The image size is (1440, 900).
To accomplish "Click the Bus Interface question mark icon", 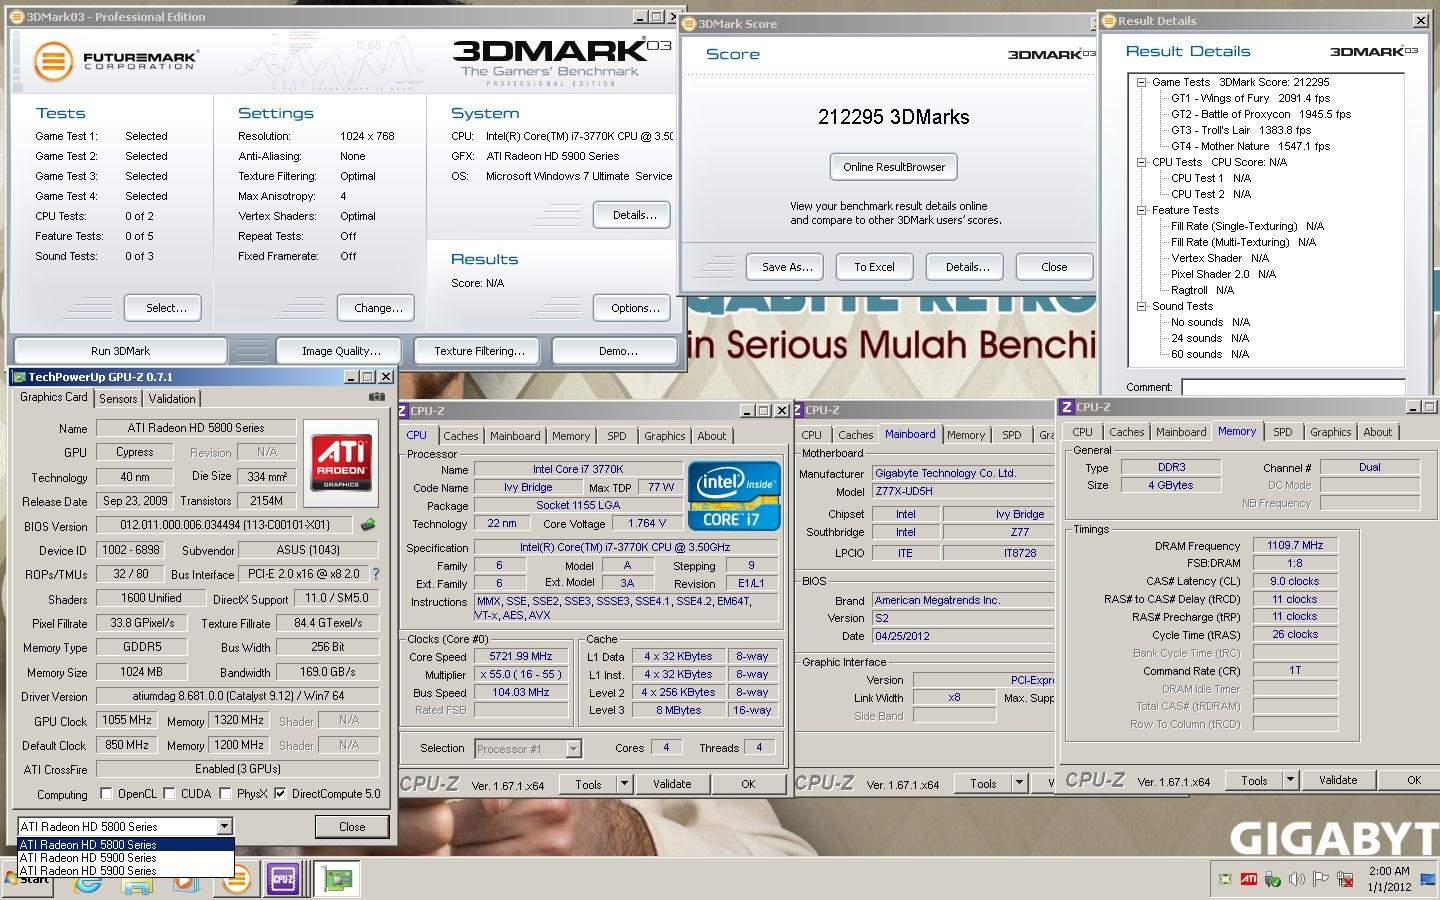I will [x=376, y=574].
